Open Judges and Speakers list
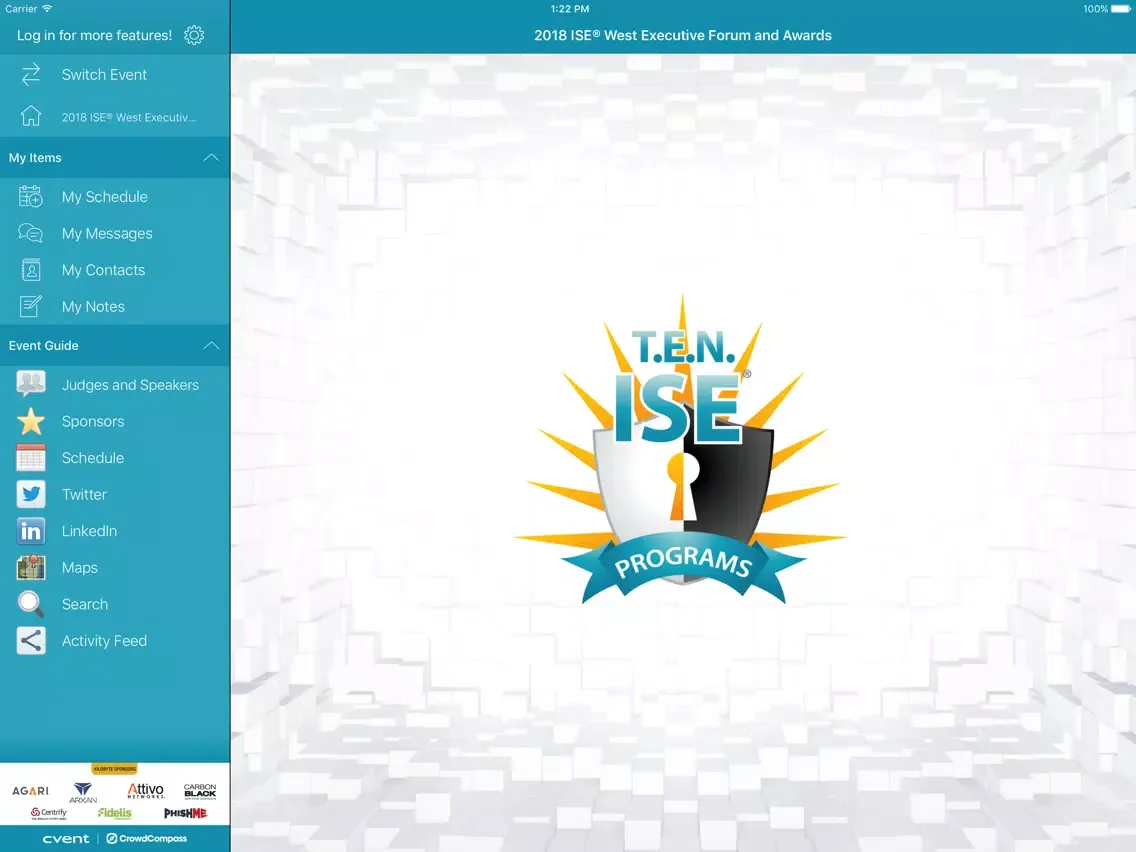 (115, 385)
